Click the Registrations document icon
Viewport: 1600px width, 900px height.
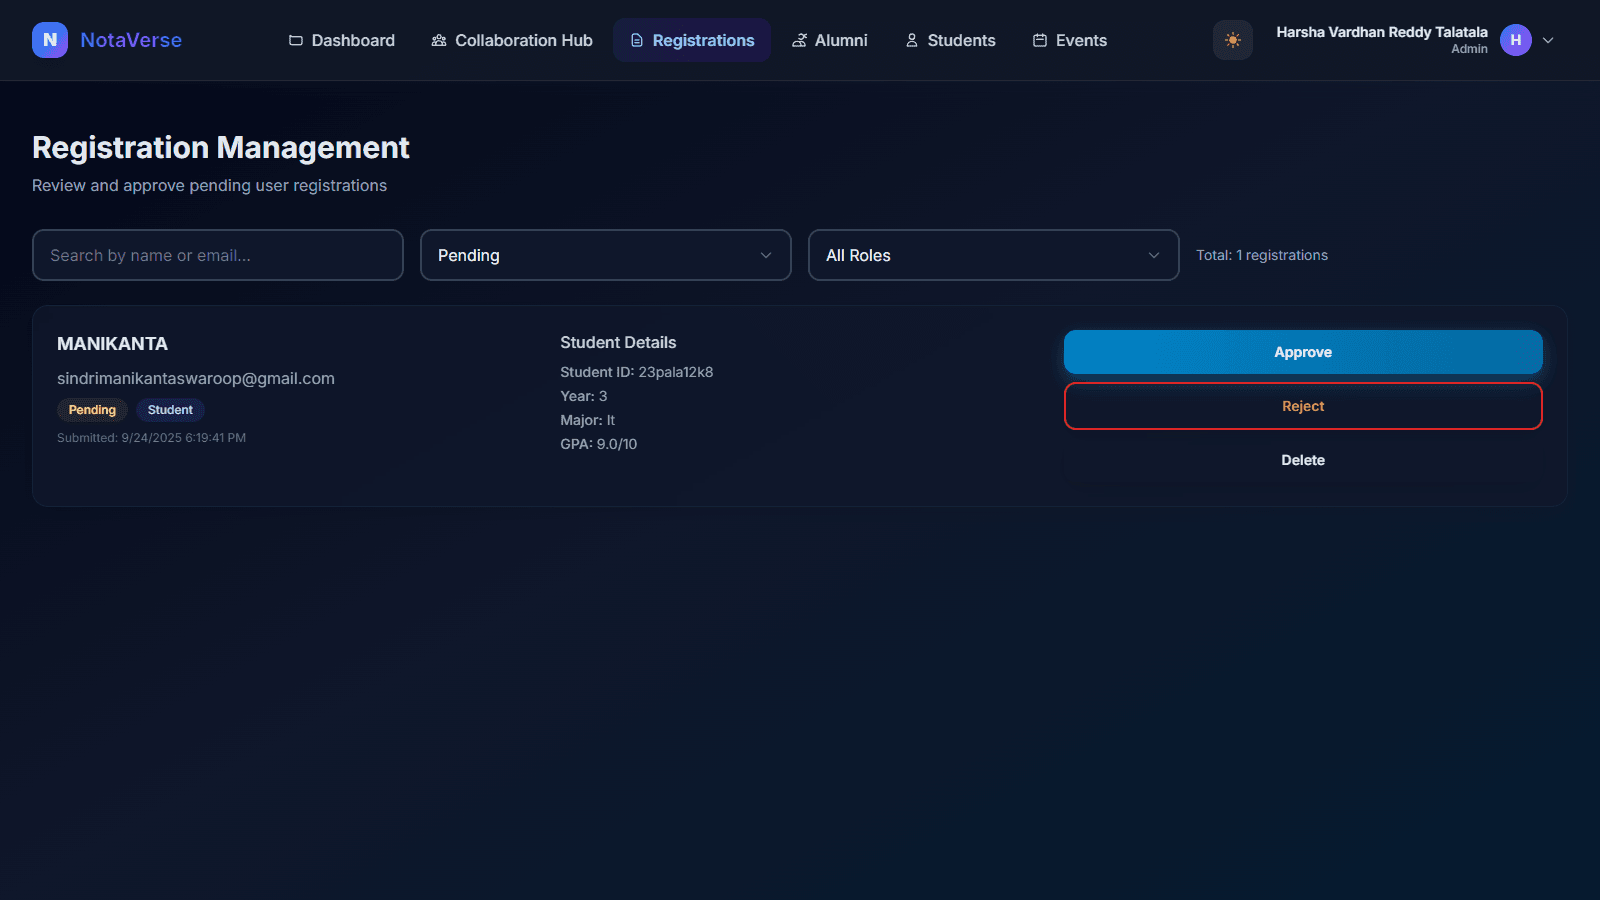point(637,40)
